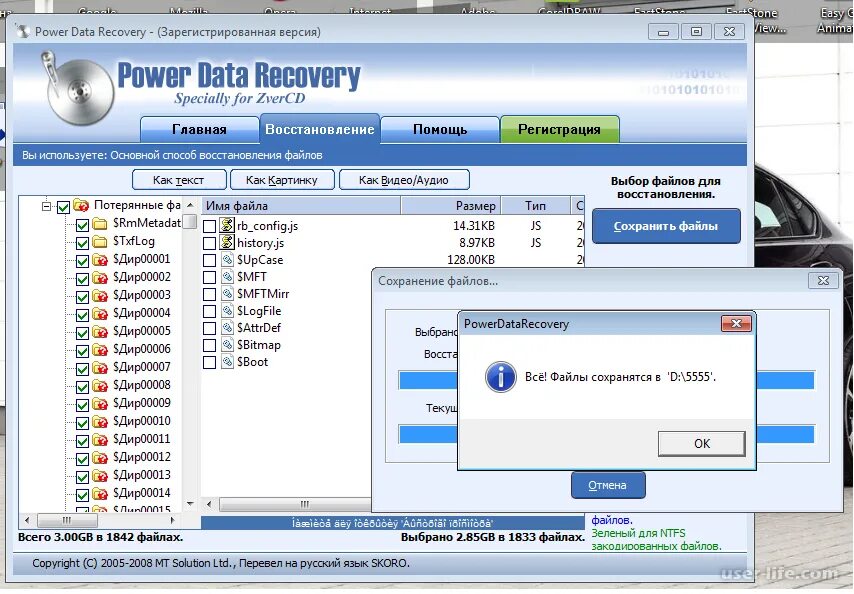Click the $LogFile file icon
The width and height of the screenshot is (854, 594).
[227, 311]
